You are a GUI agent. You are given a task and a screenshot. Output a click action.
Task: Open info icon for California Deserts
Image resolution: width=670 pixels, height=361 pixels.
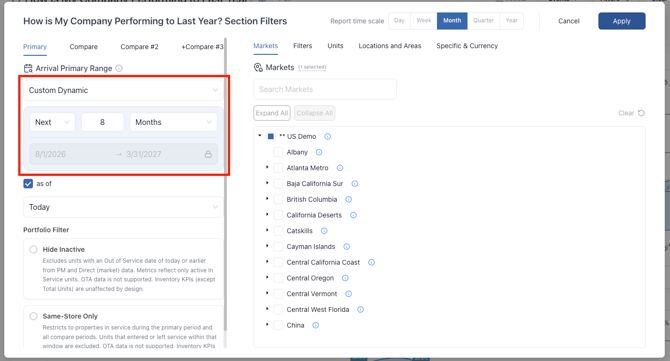353,215
